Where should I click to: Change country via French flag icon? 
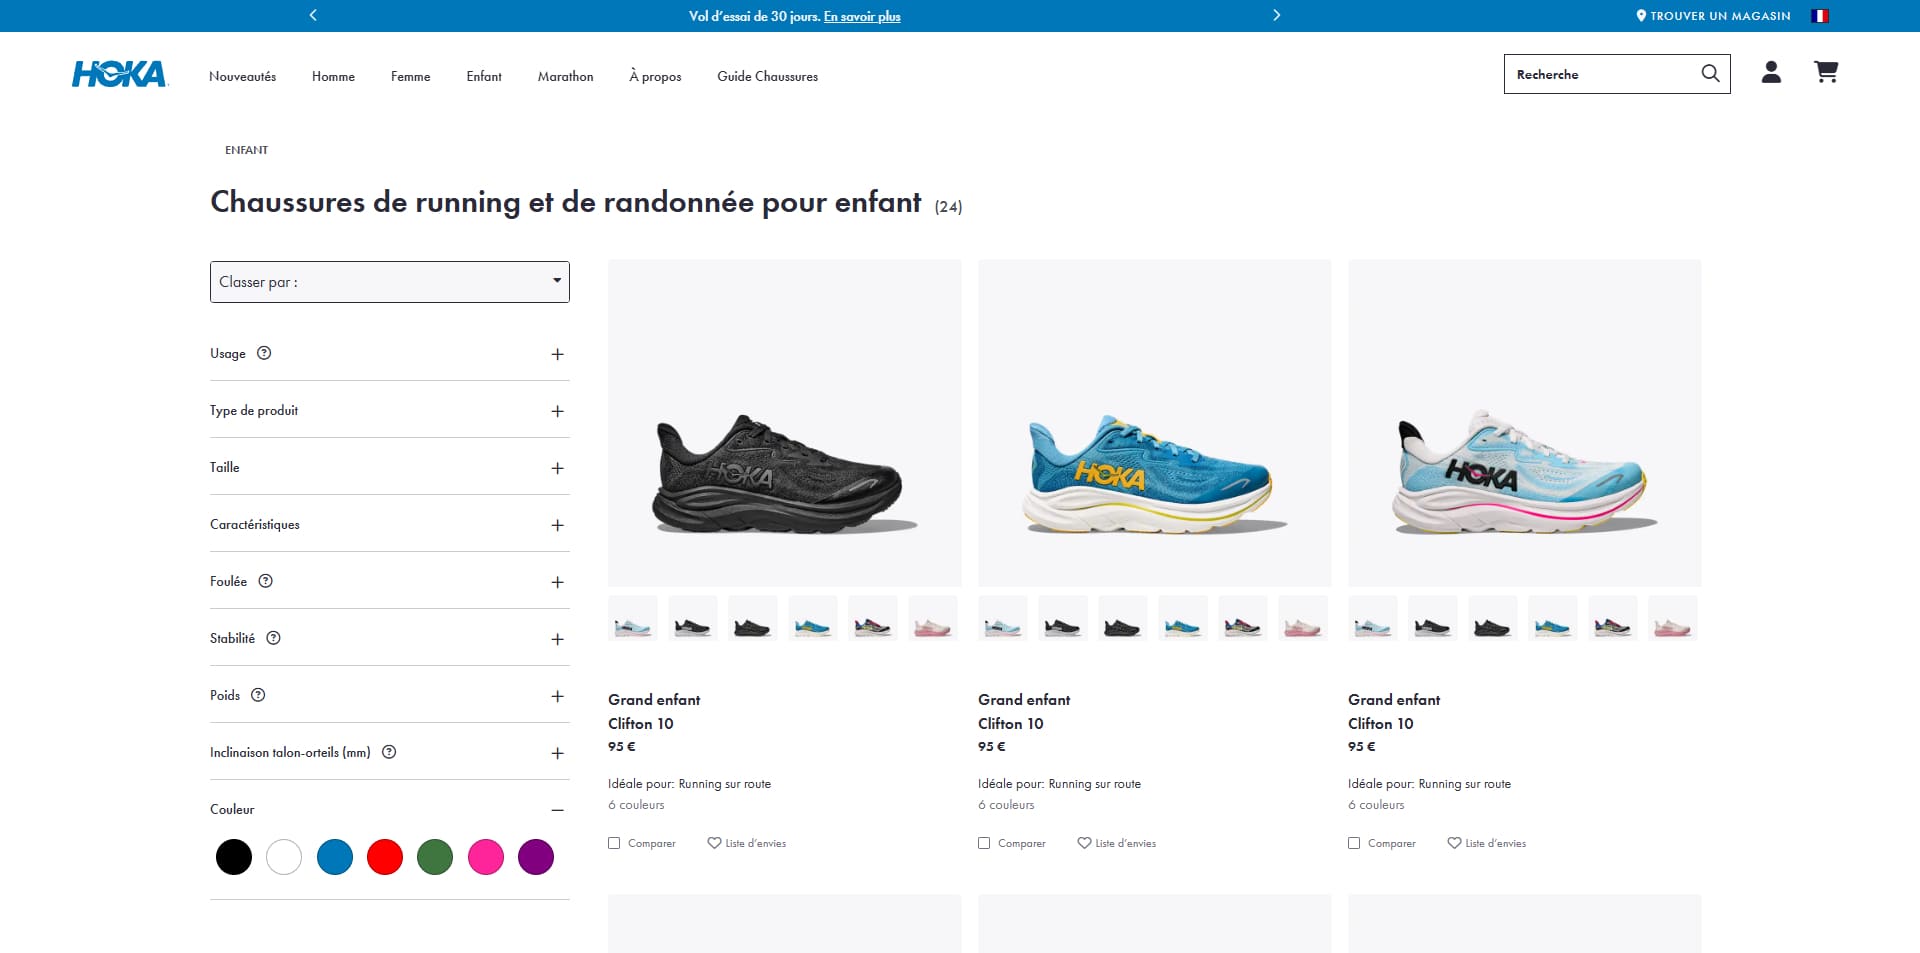click(x=1820, y=16)
